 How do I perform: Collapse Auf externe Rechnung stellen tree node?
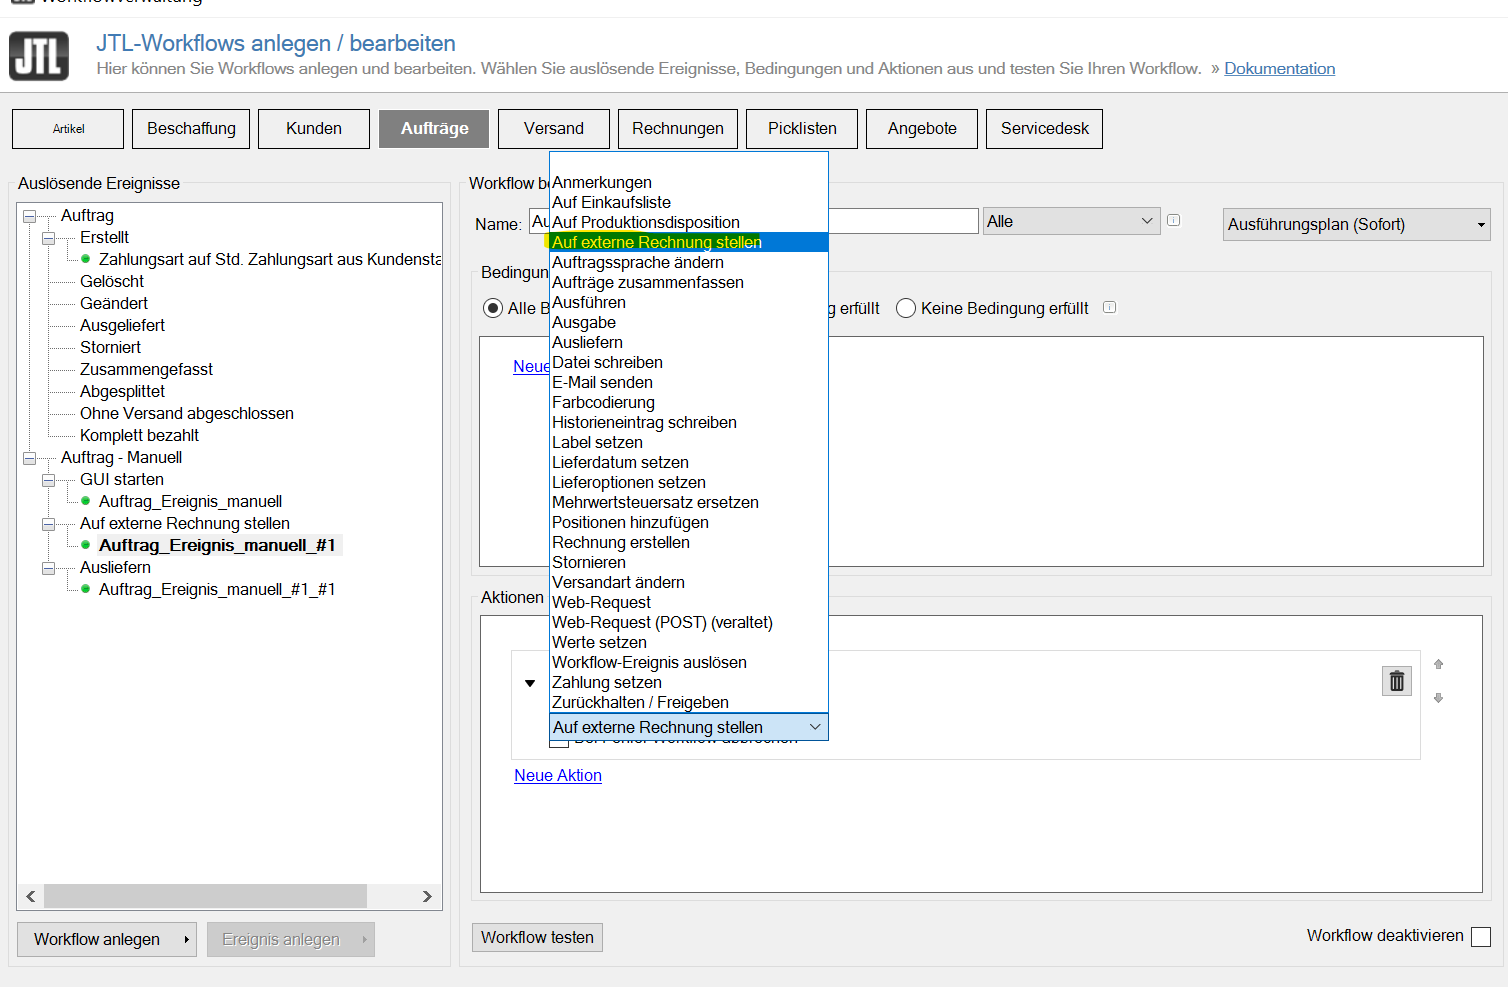(48, 524)
